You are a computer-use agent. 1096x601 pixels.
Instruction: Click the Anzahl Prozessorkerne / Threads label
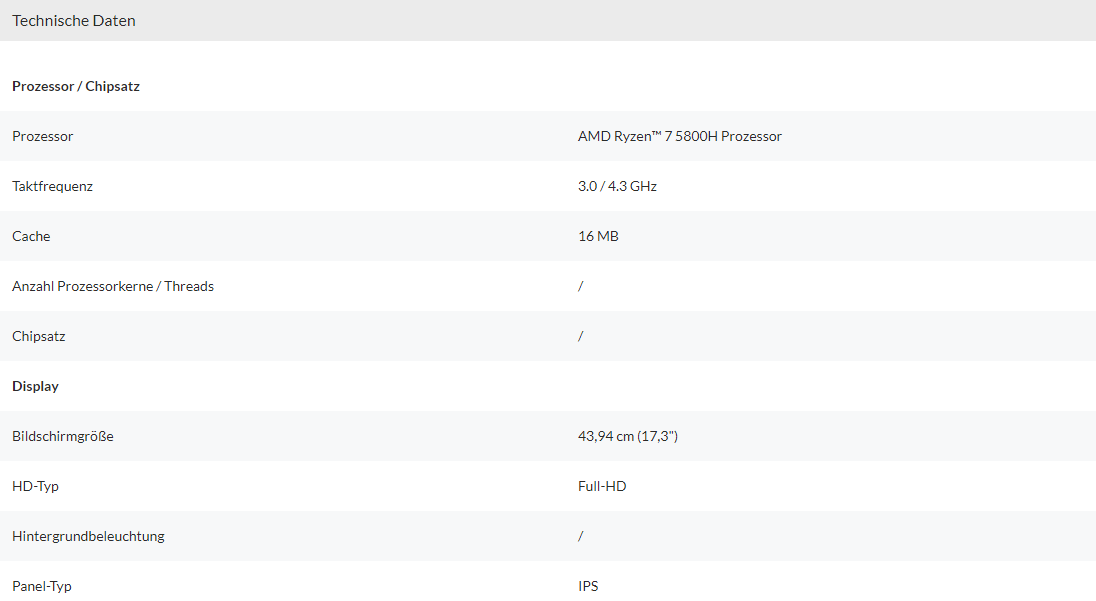pos(113,286)
